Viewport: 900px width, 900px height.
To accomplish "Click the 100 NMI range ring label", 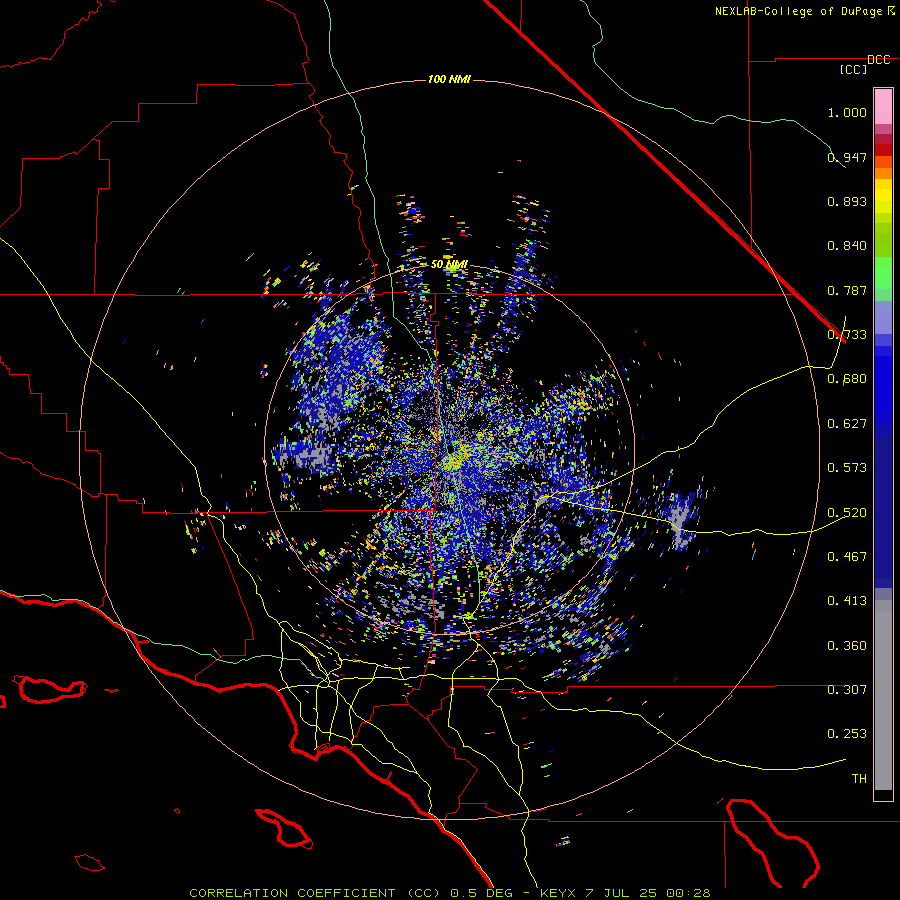I will [x=449, y=79].
